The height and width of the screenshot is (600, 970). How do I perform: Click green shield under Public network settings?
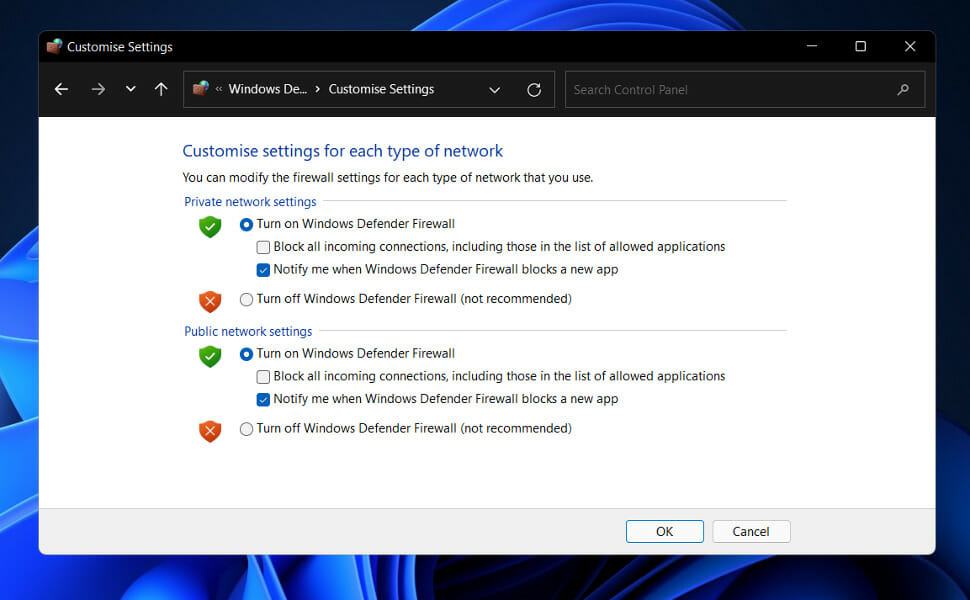pos(210,356)
